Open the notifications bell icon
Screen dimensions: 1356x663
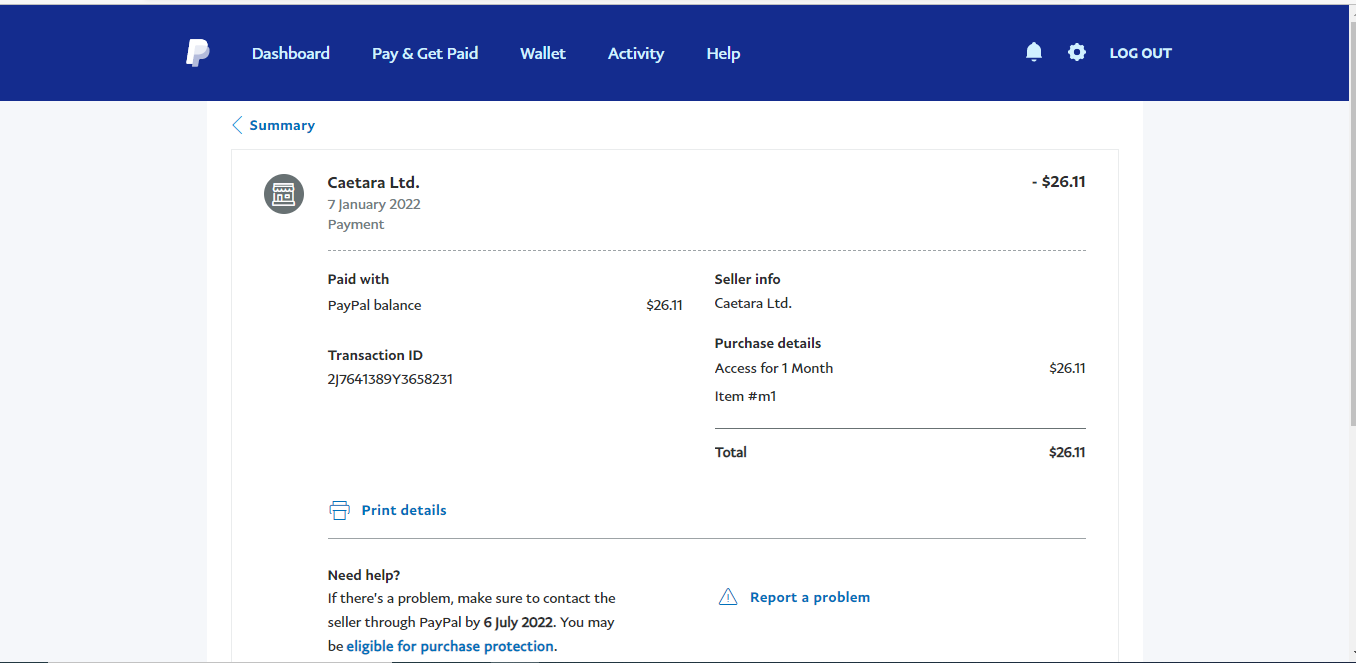(x=1034, y=52)
